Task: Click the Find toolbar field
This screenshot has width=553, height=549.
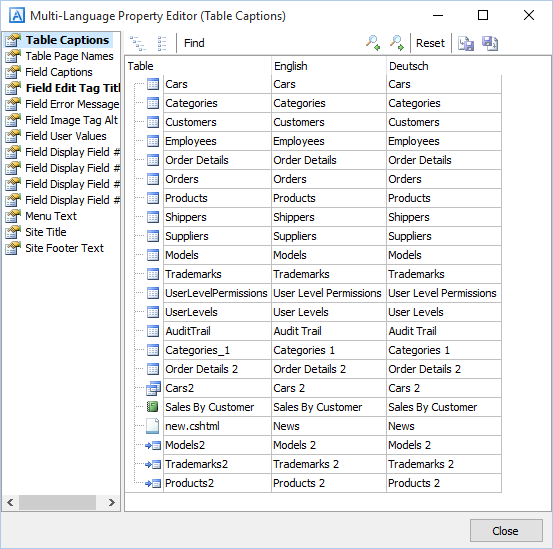Action: 194,43
